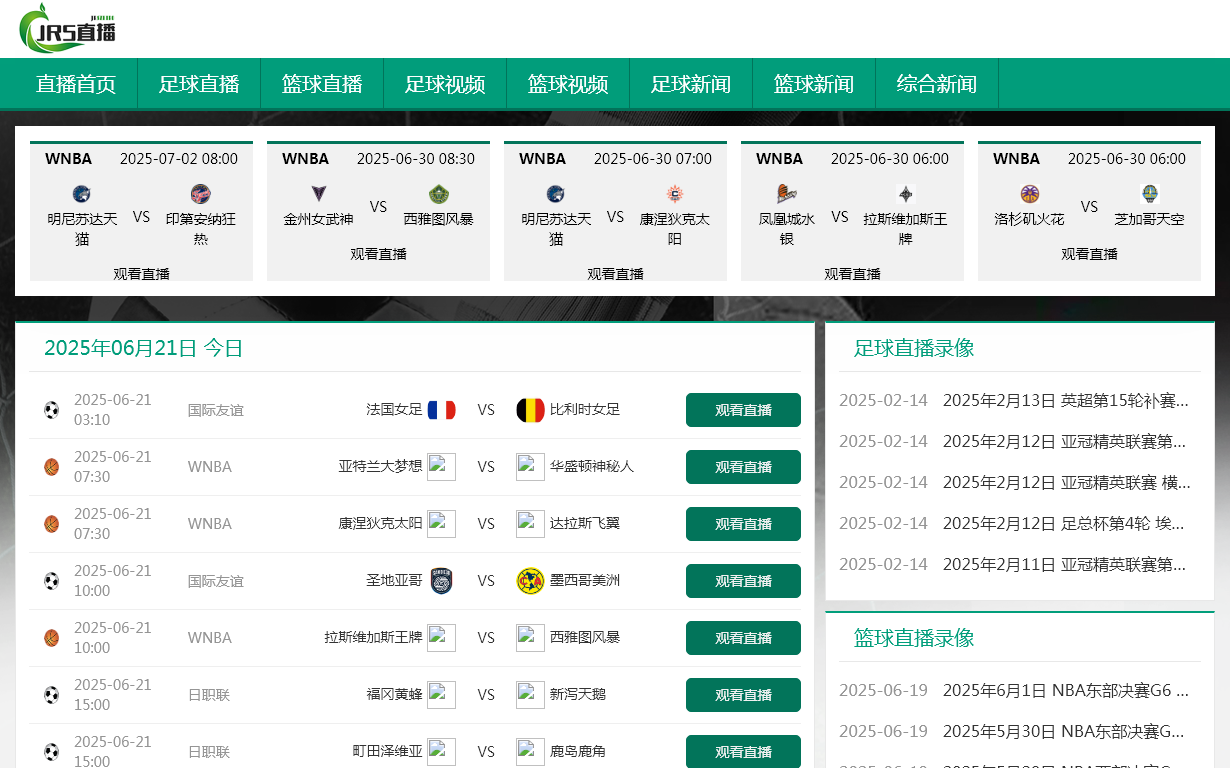Click the image placeholder next to 新泻天鹅
This screenshot has height=768, width=1230.
pyautogui.click(x=530, y=695)
